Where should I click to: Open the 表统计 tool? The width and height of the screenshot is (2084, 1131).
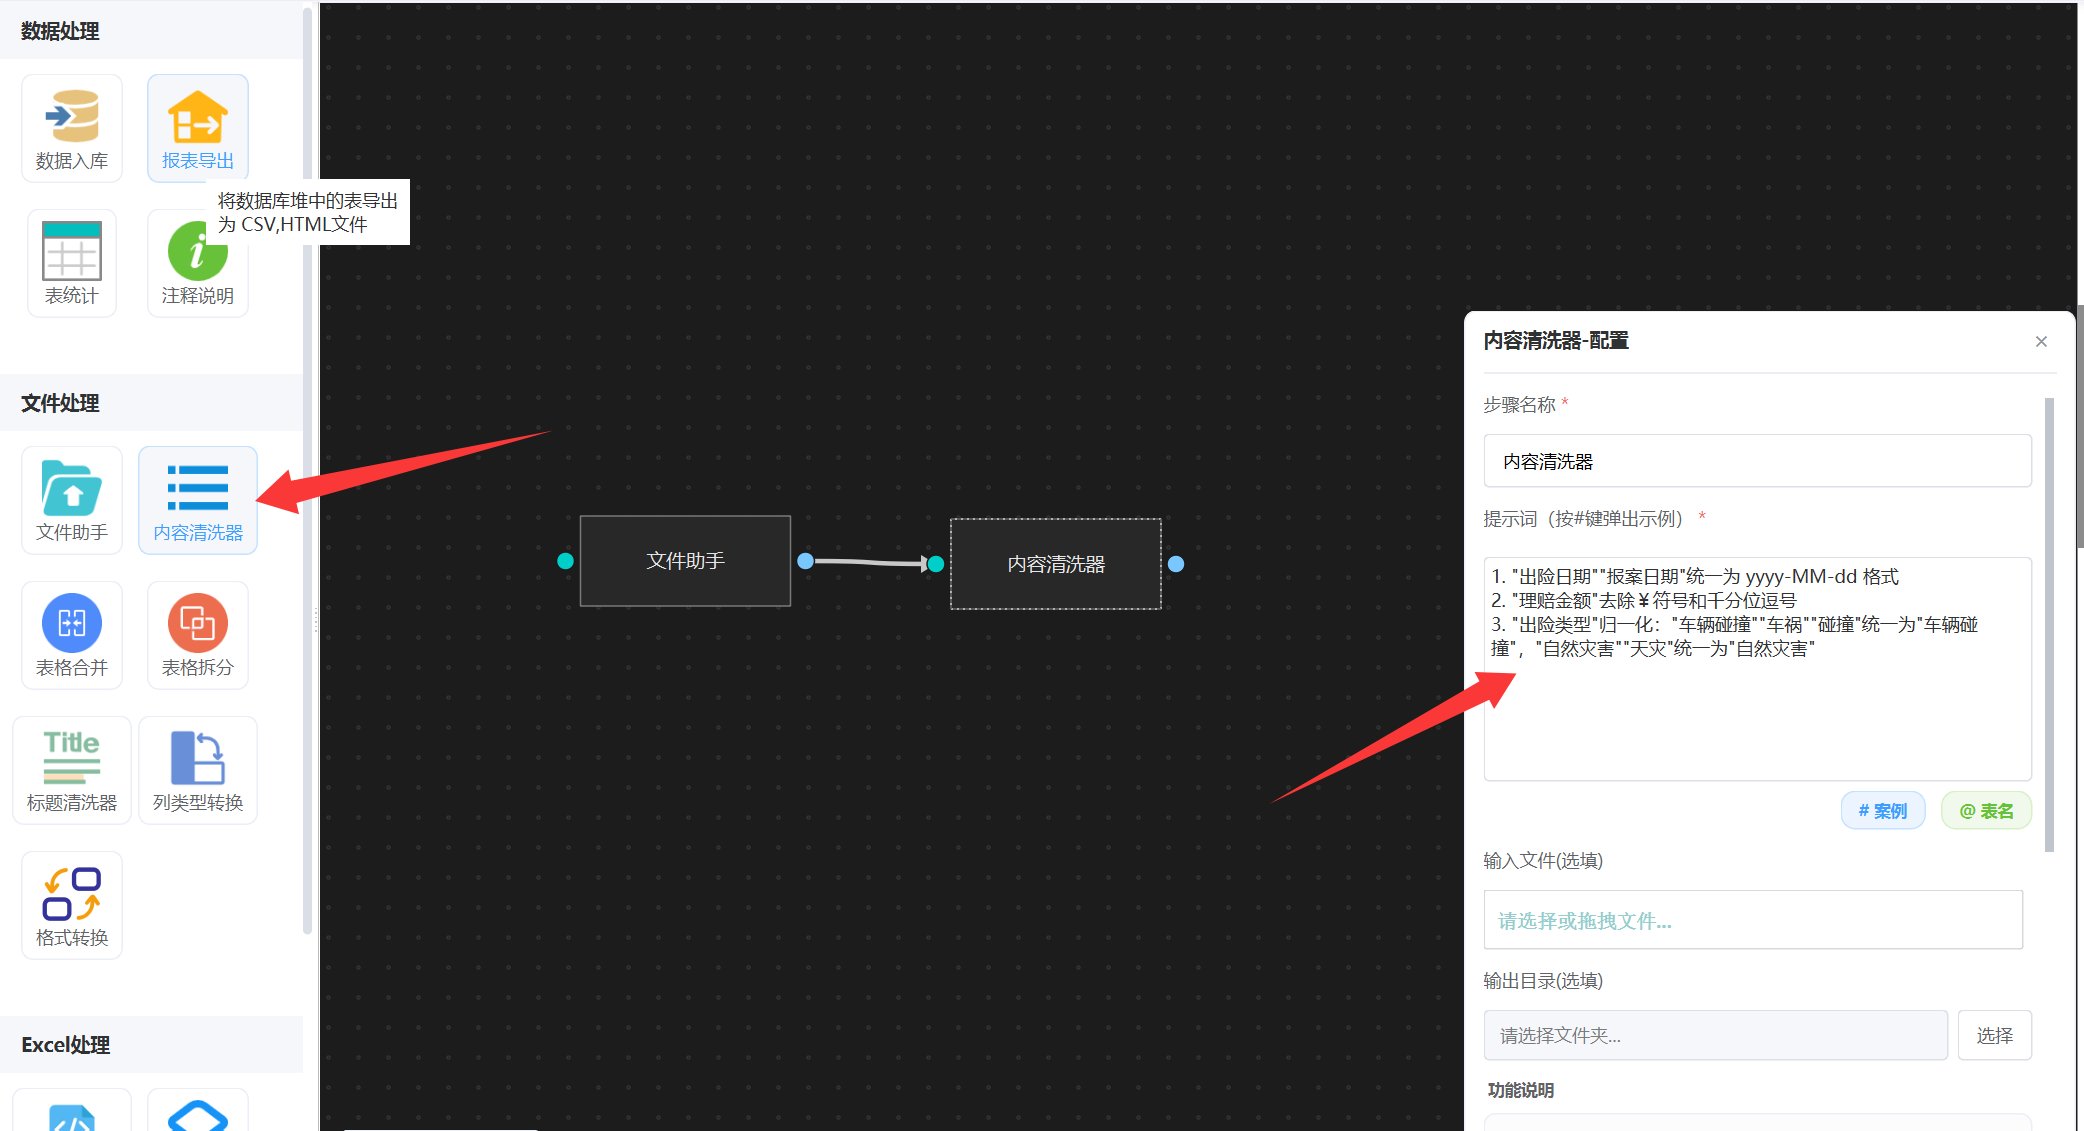72,263
